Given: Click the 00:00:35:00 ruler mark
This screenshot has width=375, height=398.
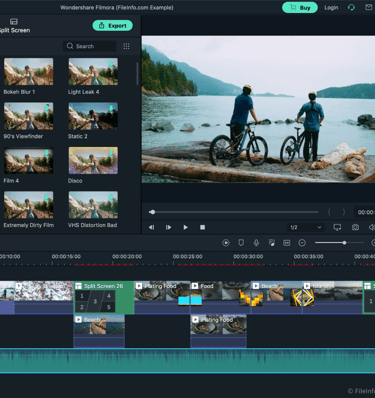Looking at the screenshot, I should coord(308,256).
